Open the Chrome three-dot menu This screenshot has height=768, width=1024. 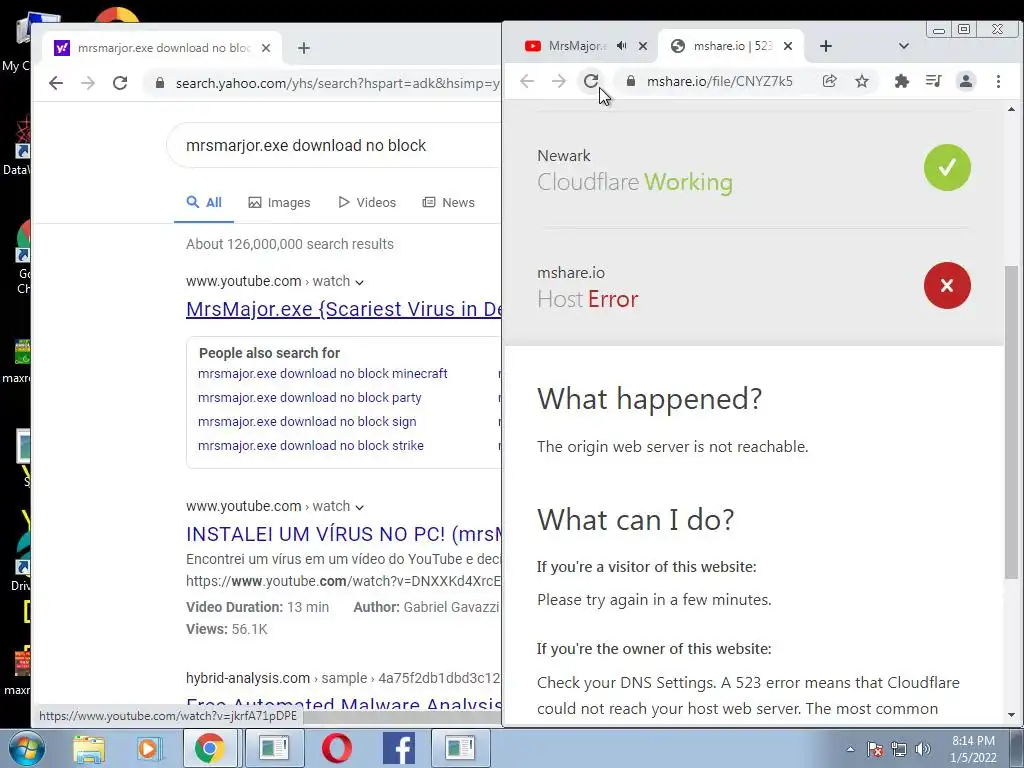click(x=999, y=81)
